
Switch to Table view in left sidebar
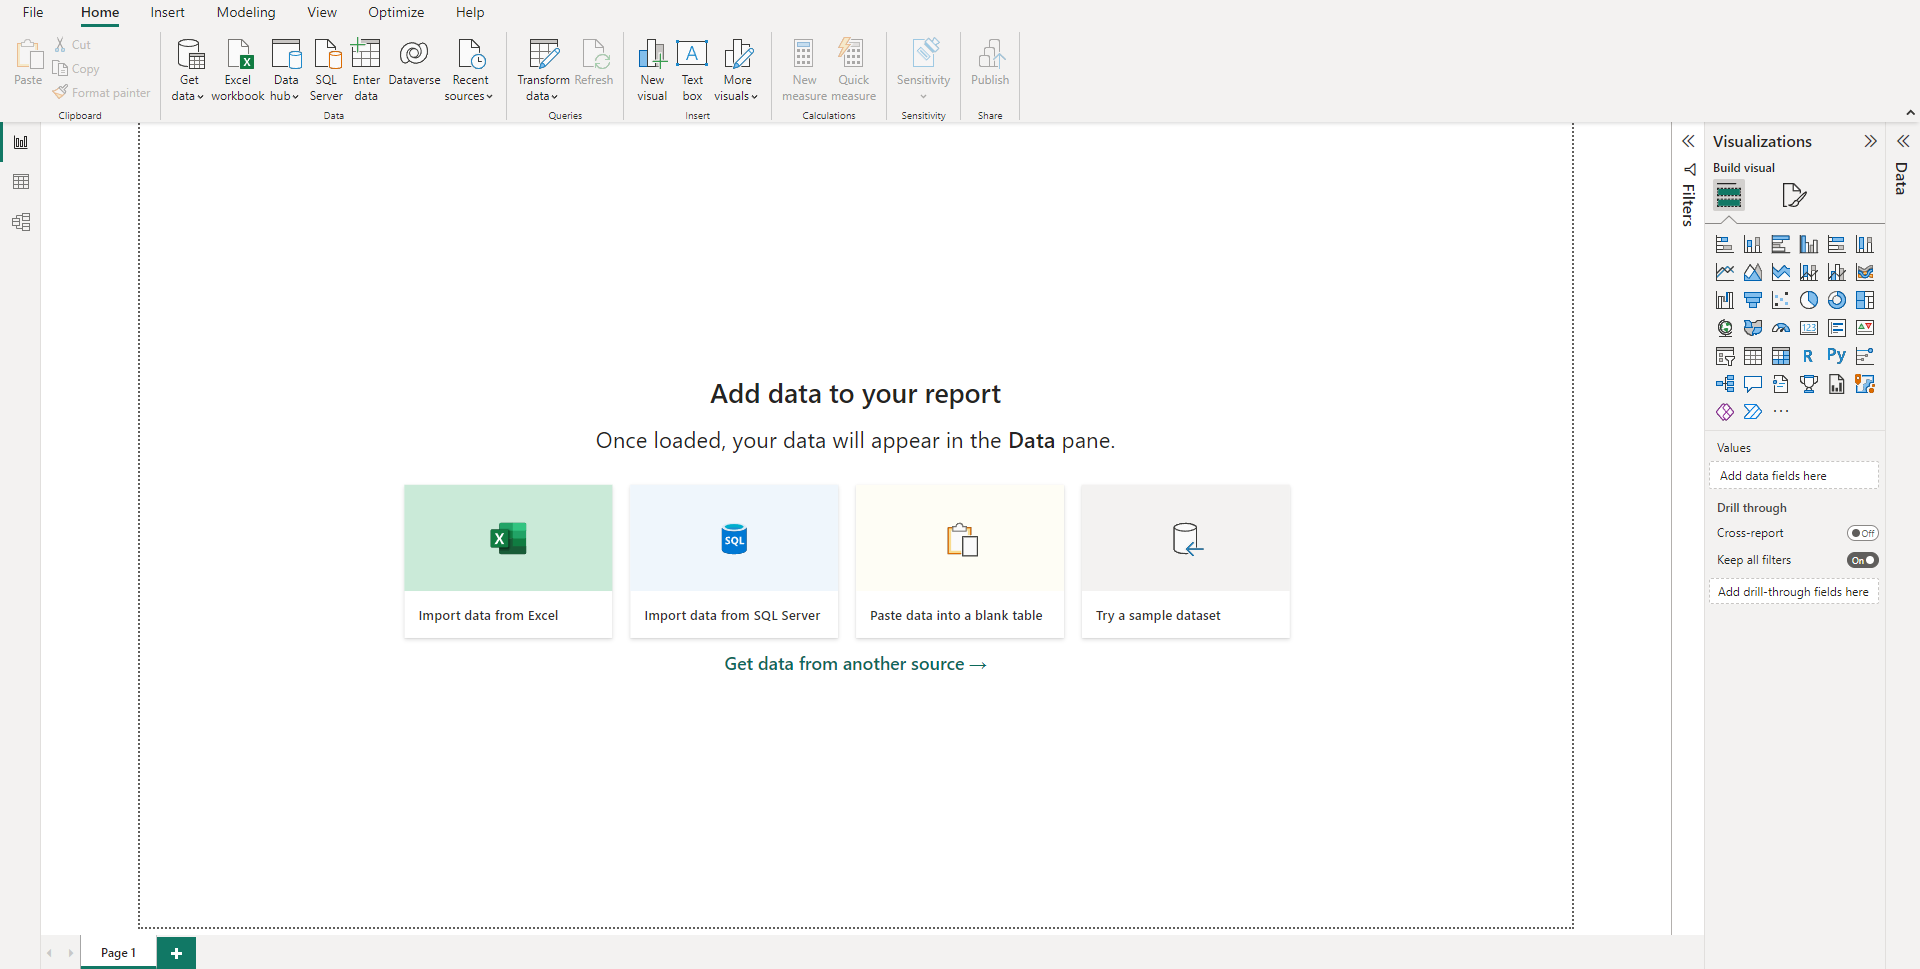click(20, 182)
